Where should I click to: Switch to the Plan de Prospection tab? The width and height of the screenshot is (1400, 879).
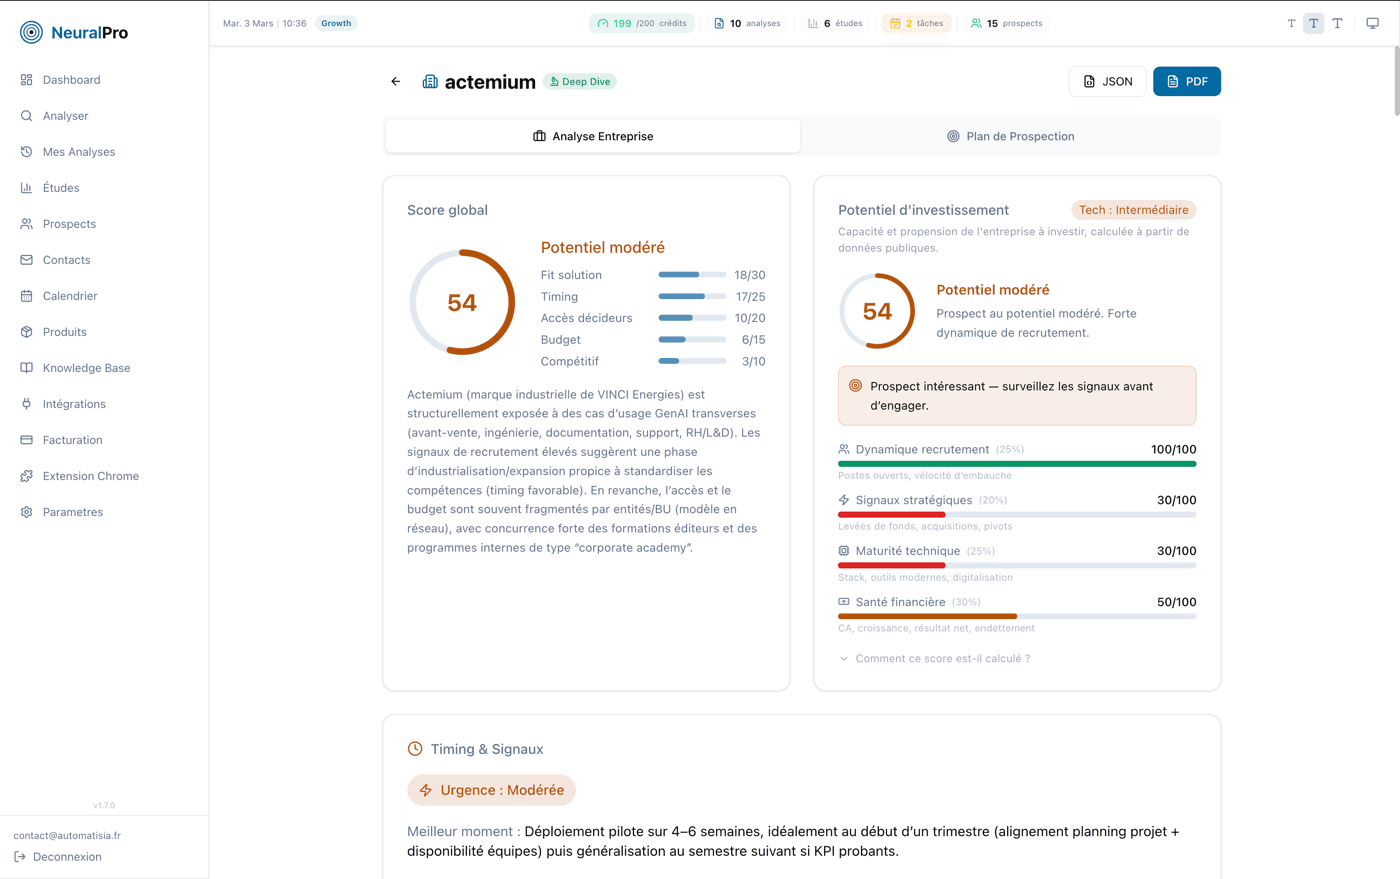pos(1010,136)
